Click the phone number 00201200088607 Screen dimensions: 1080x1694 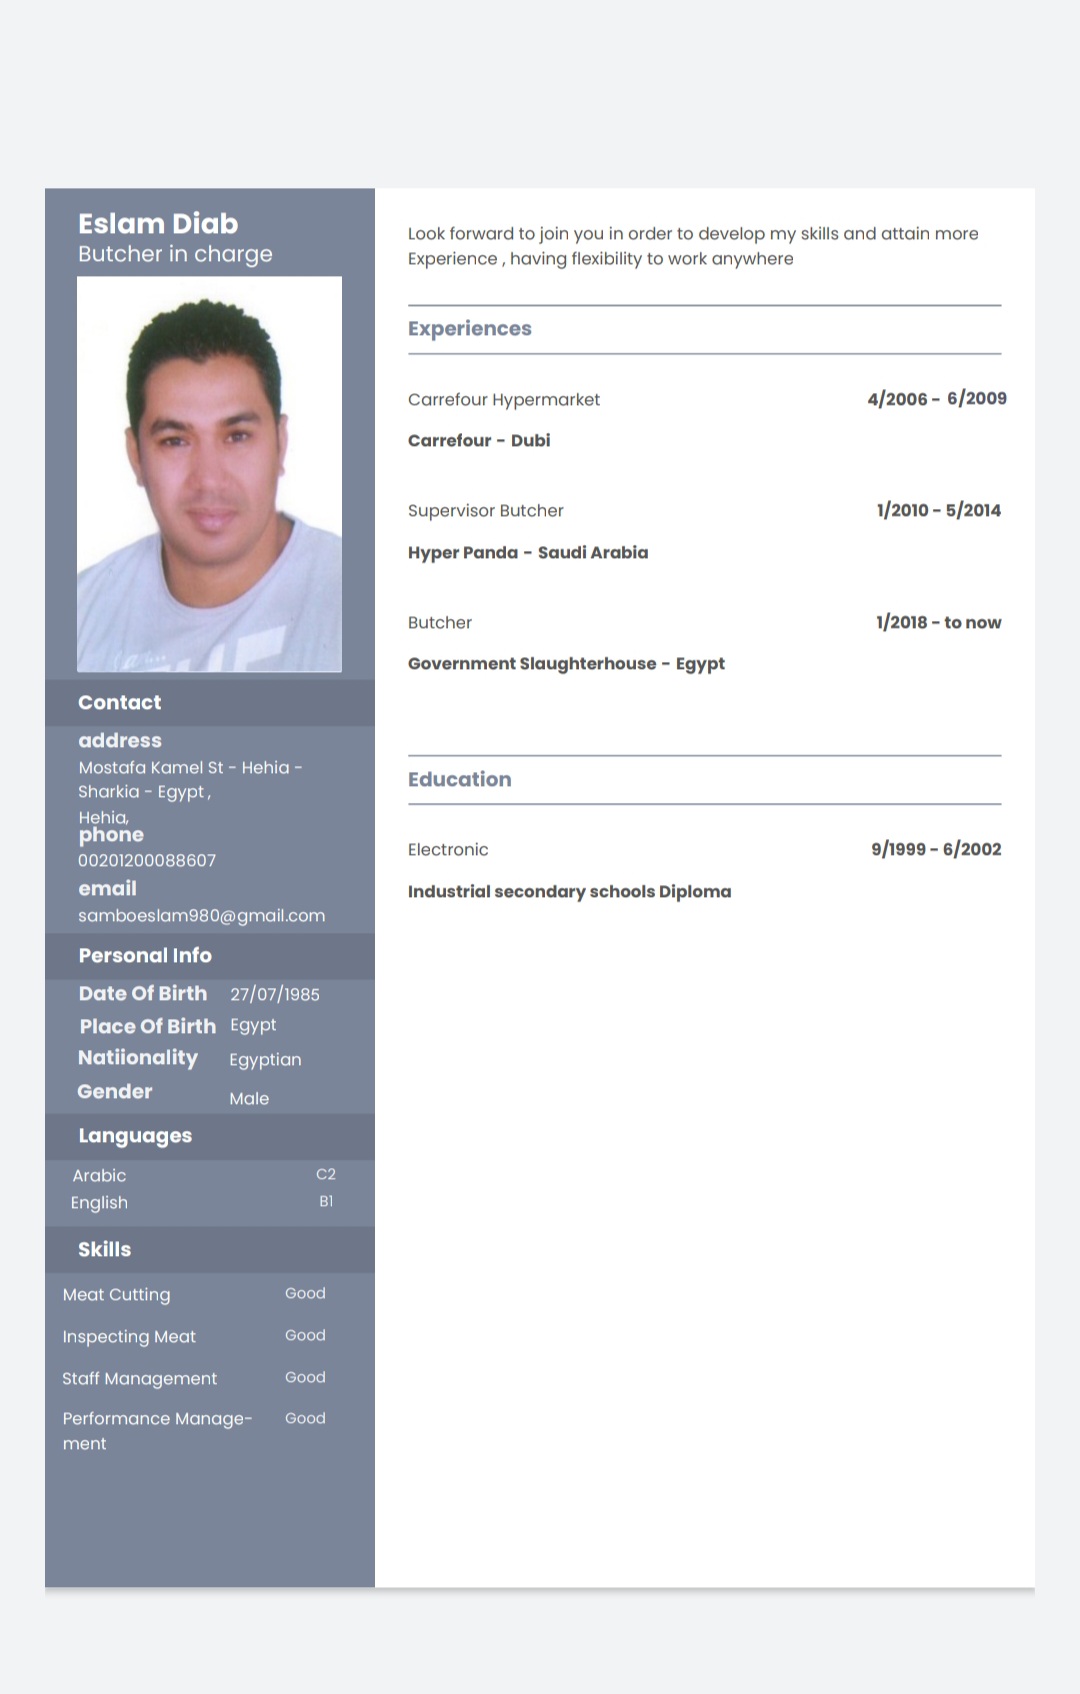coord(147,860)
